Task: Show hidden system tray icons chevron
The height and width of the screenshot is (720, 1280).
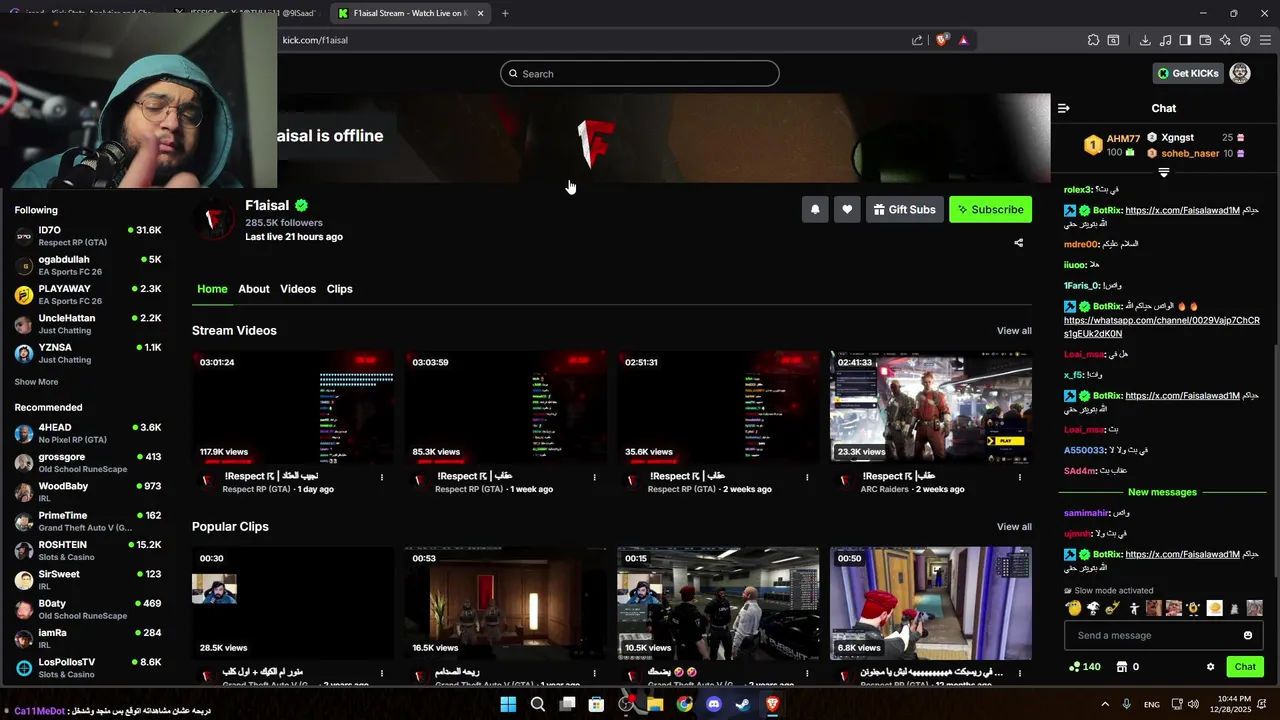Action: 1105,704
